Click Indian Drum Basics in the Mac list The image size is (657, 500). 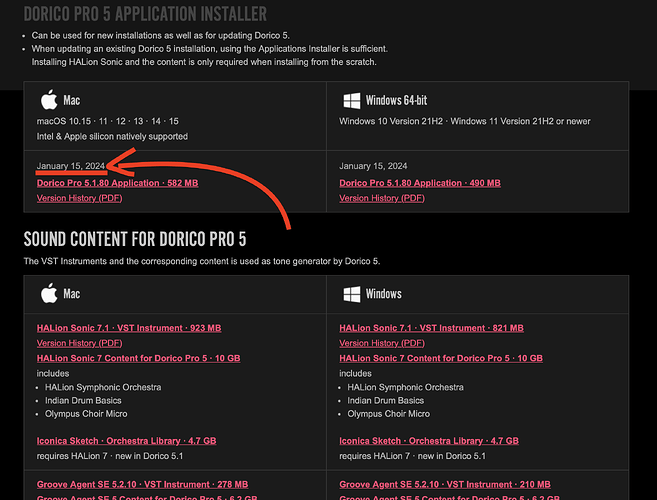point(83,401)
